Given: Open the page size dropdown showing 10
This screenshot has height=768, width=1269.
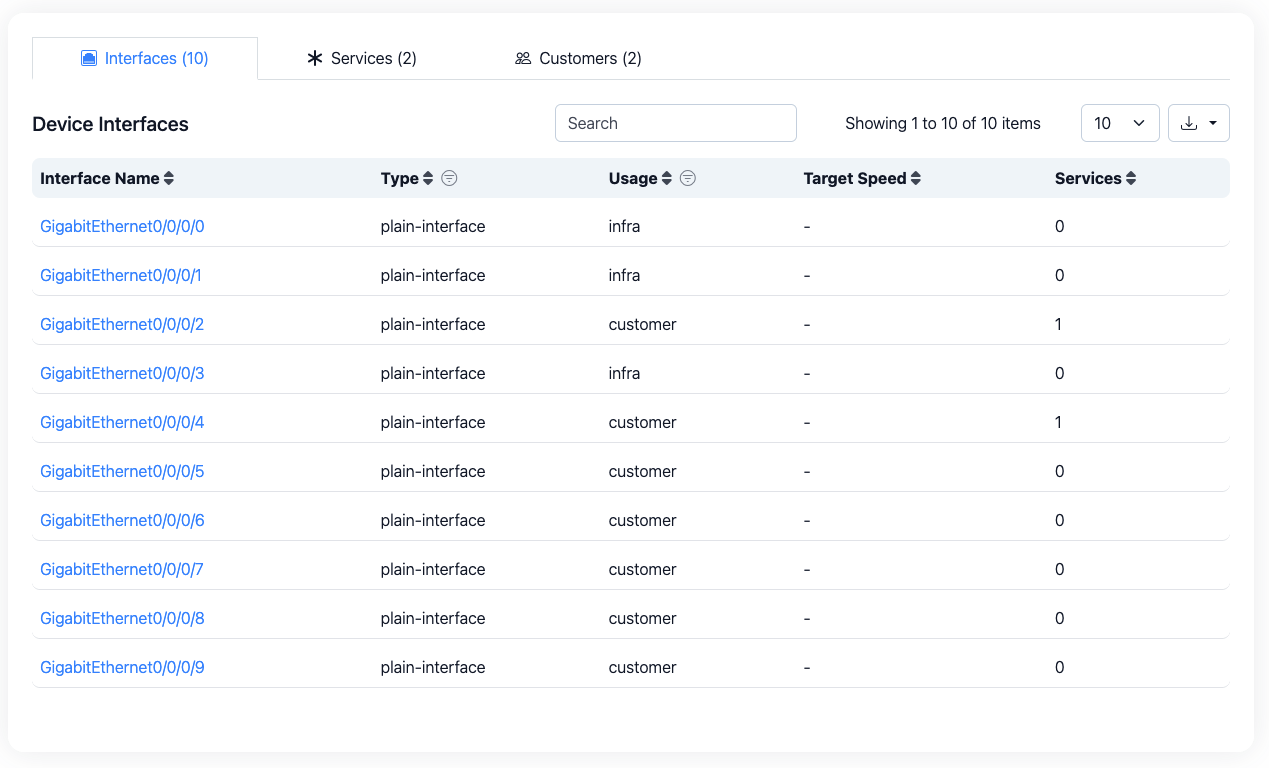Looking at the screenshot, I should pyautogui.click(x=1119, y=123).
